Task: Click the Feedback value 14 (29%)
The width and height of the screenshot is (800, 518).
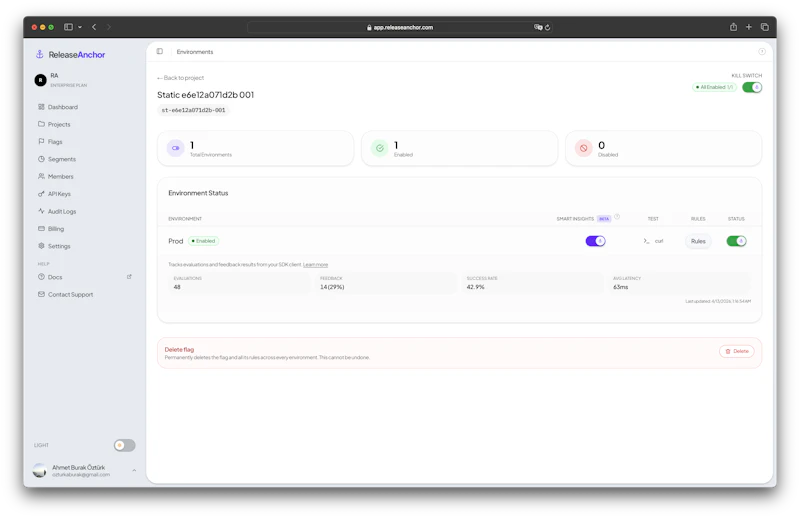Action: (332, 287)
